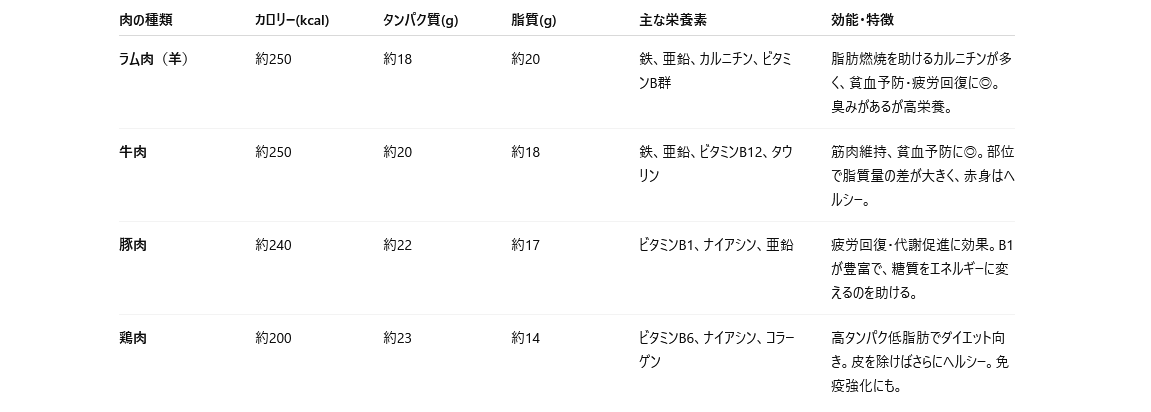
Task: Click the pork fat value 約17
Action: point(526,245)
